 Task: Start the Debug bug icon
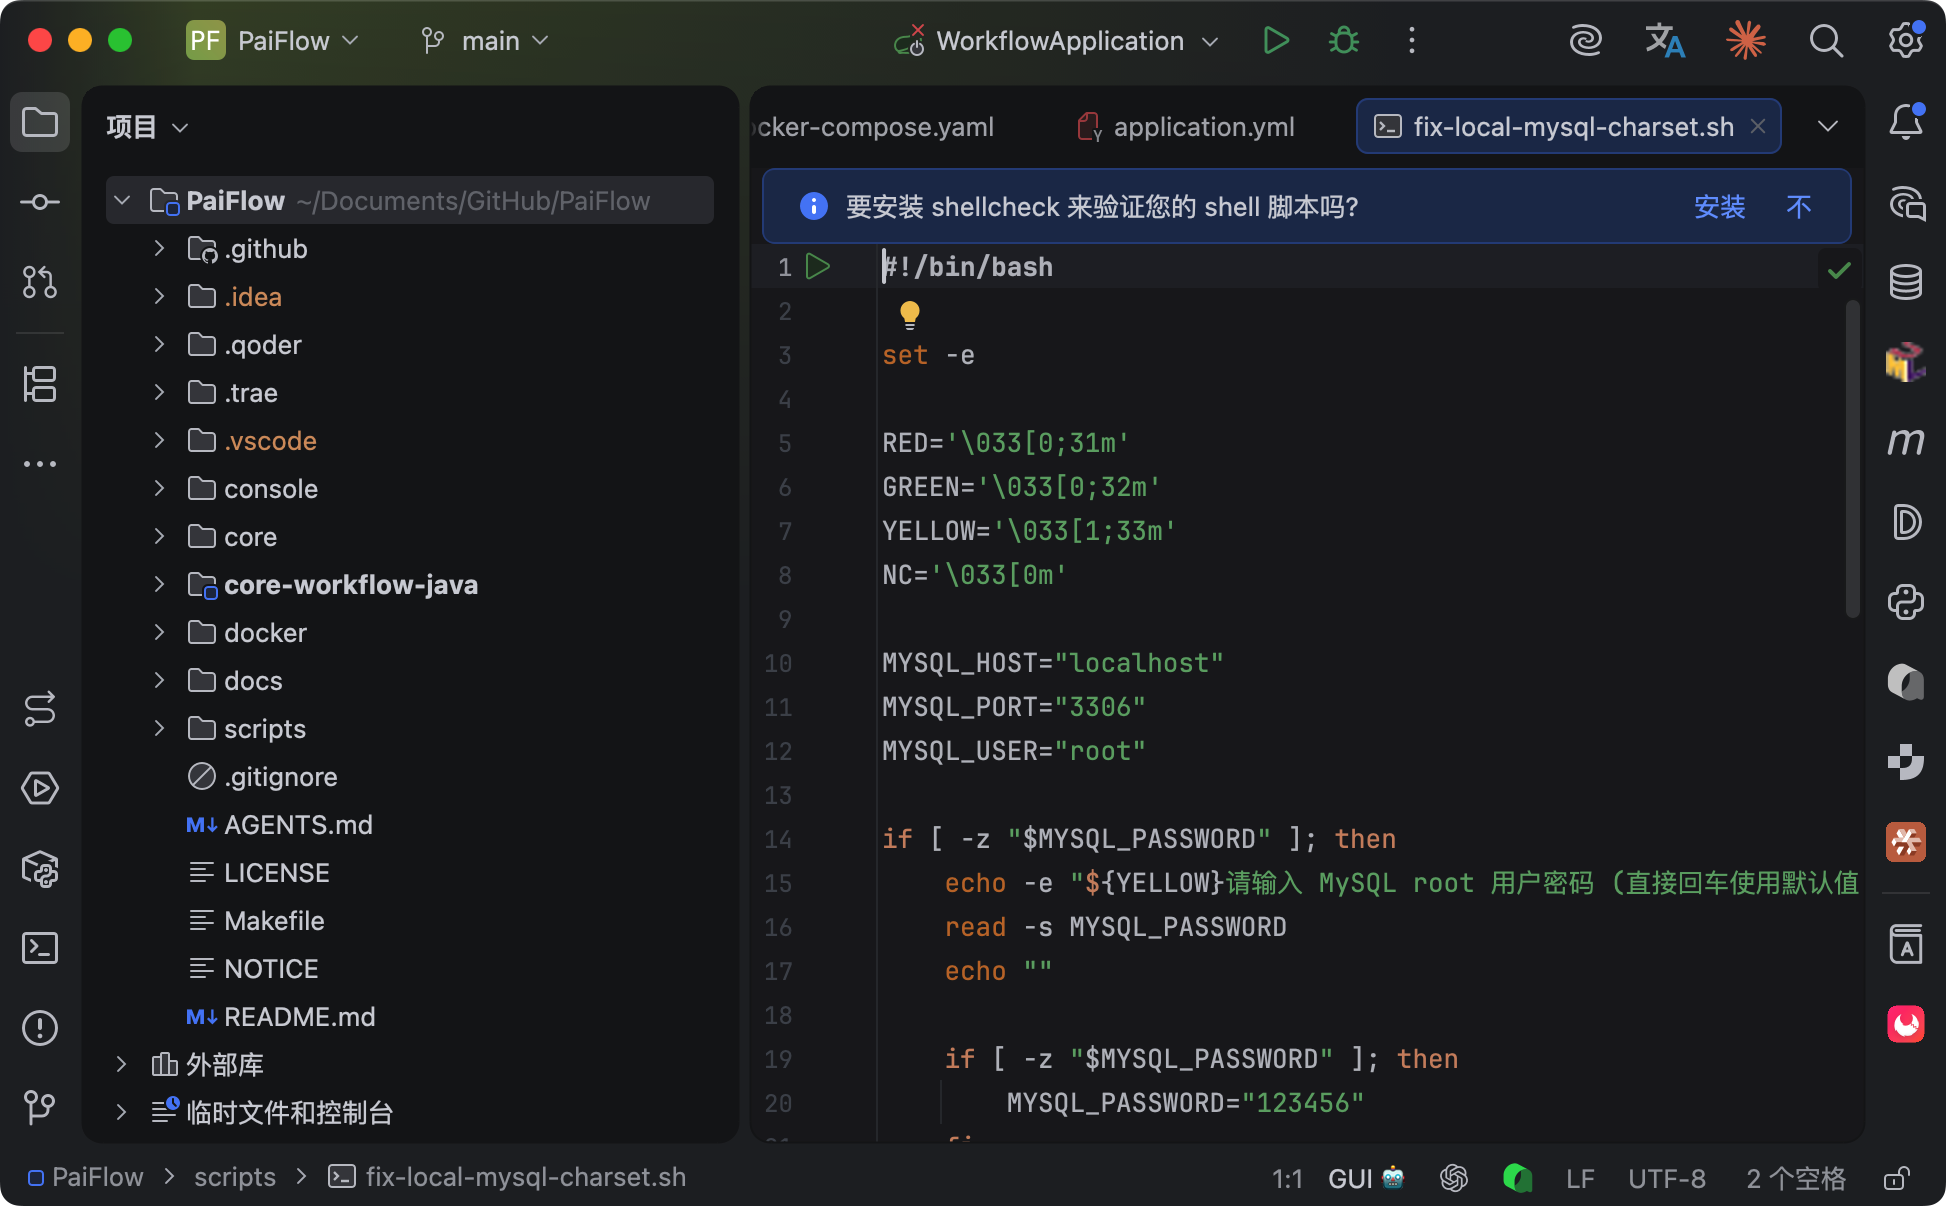[1343, 41]
